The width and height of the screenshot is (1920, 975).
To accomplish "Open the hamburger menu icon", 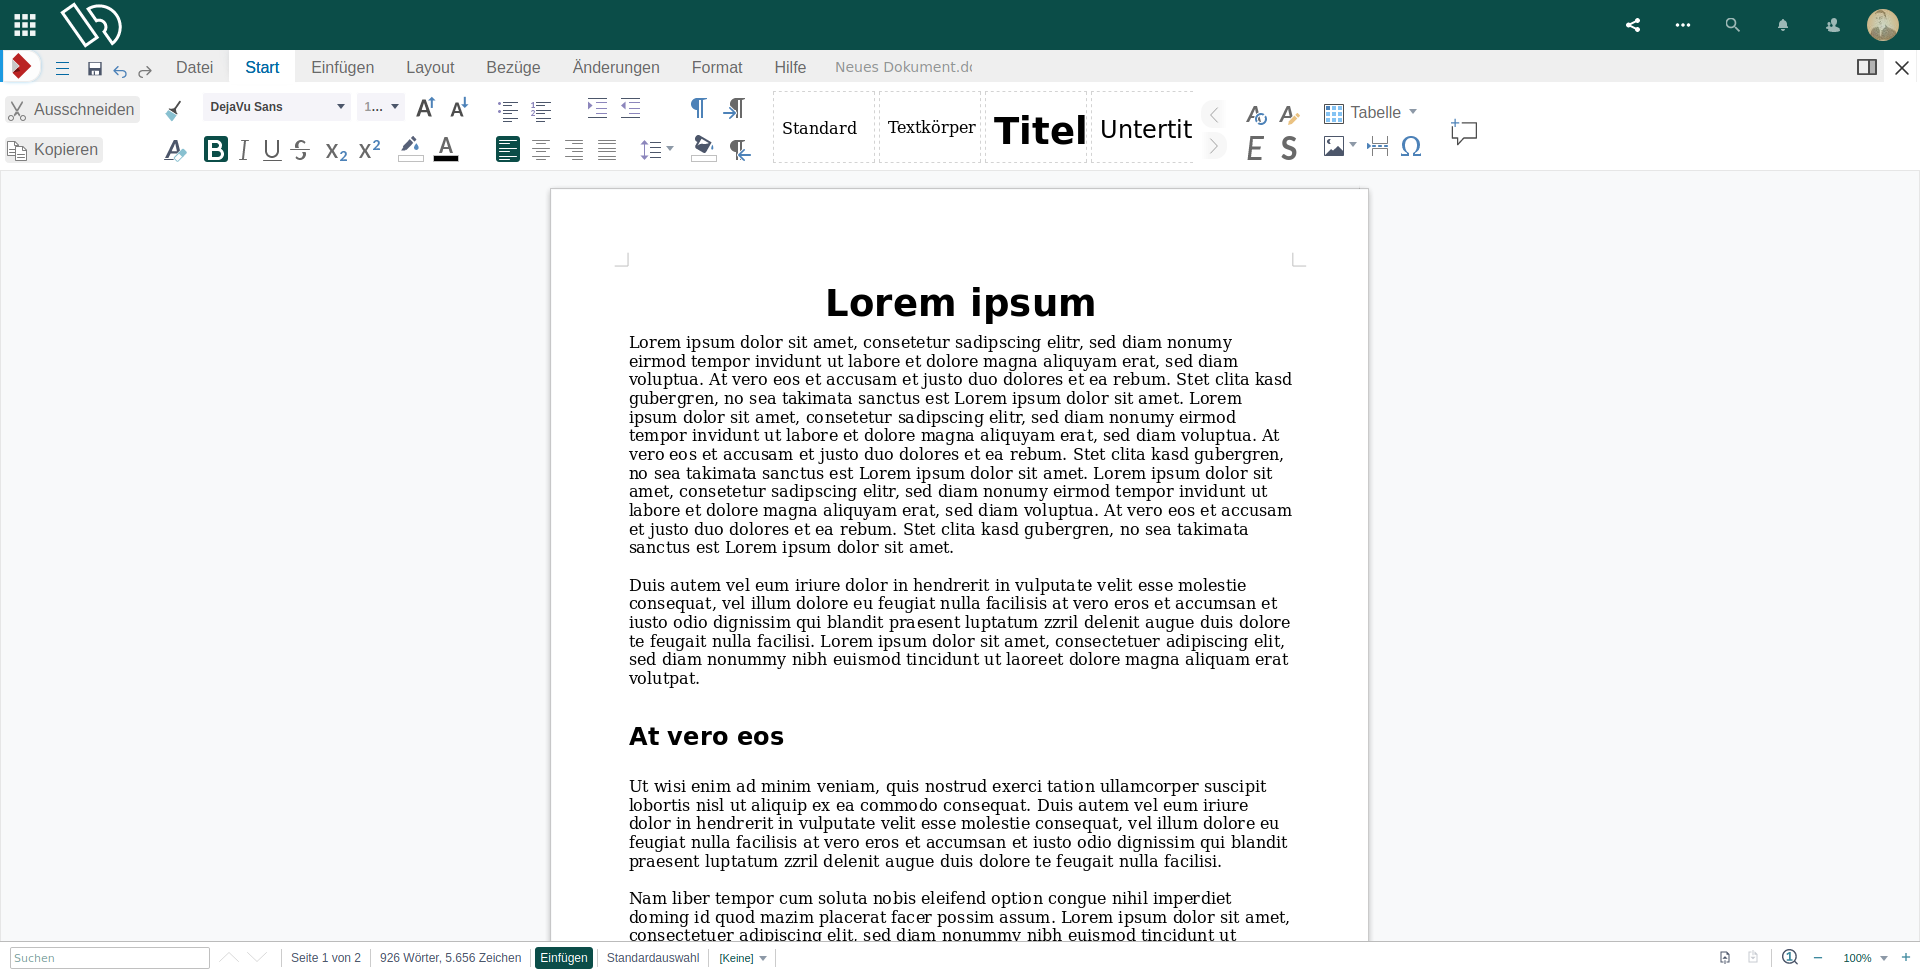I will coord(62,69).
